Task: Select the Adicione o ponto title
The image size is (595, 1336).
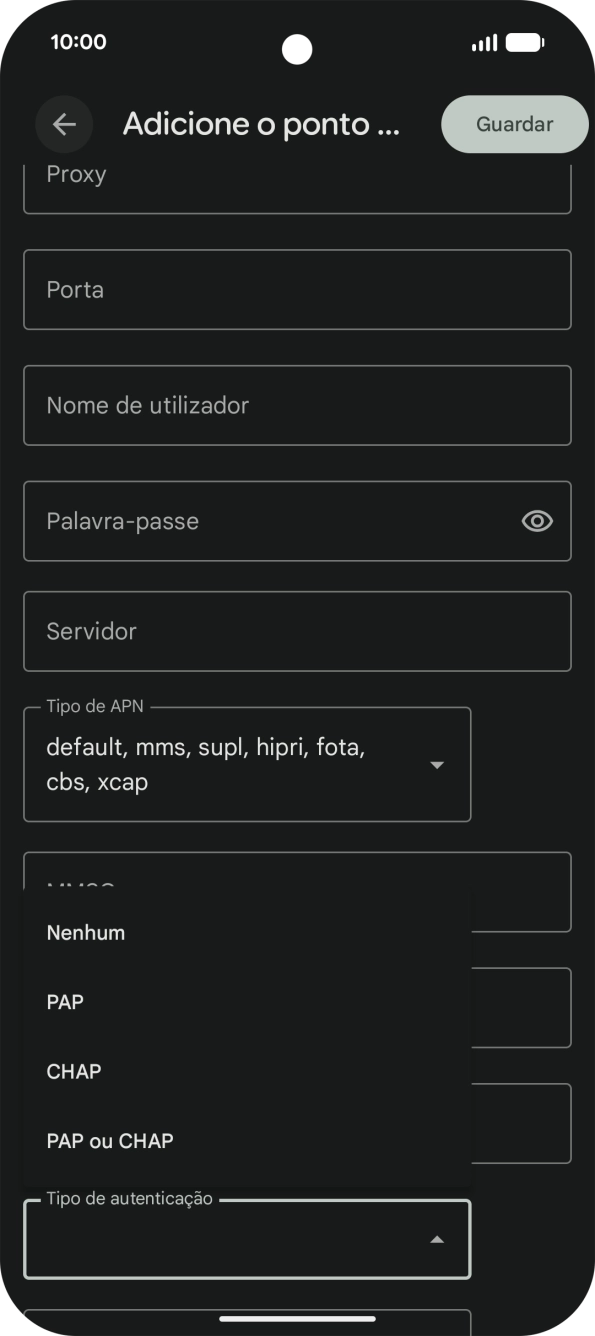Action: tap(261, 123)
